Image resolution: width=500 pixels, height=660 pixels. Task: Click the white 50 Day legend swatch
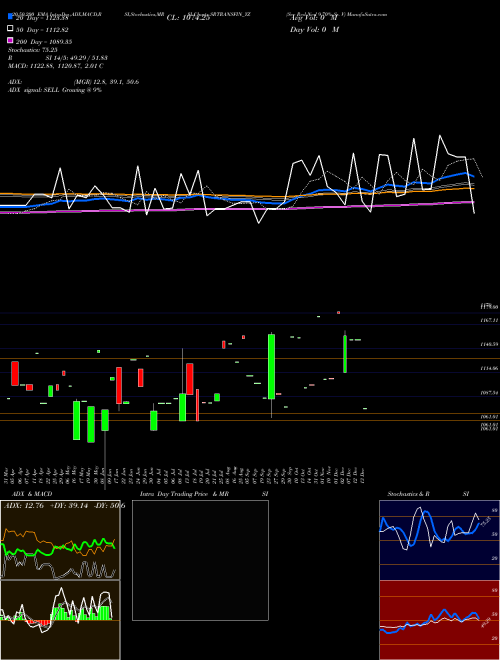pos(10,28)
